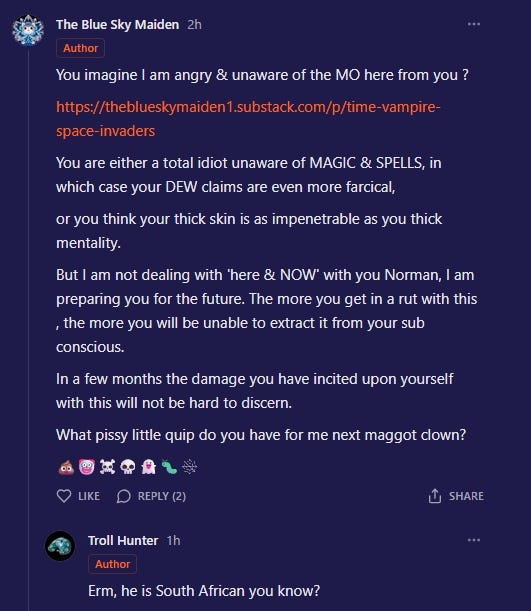
Task: Open the 1h reply timestamp
Action: click(173, 540)
